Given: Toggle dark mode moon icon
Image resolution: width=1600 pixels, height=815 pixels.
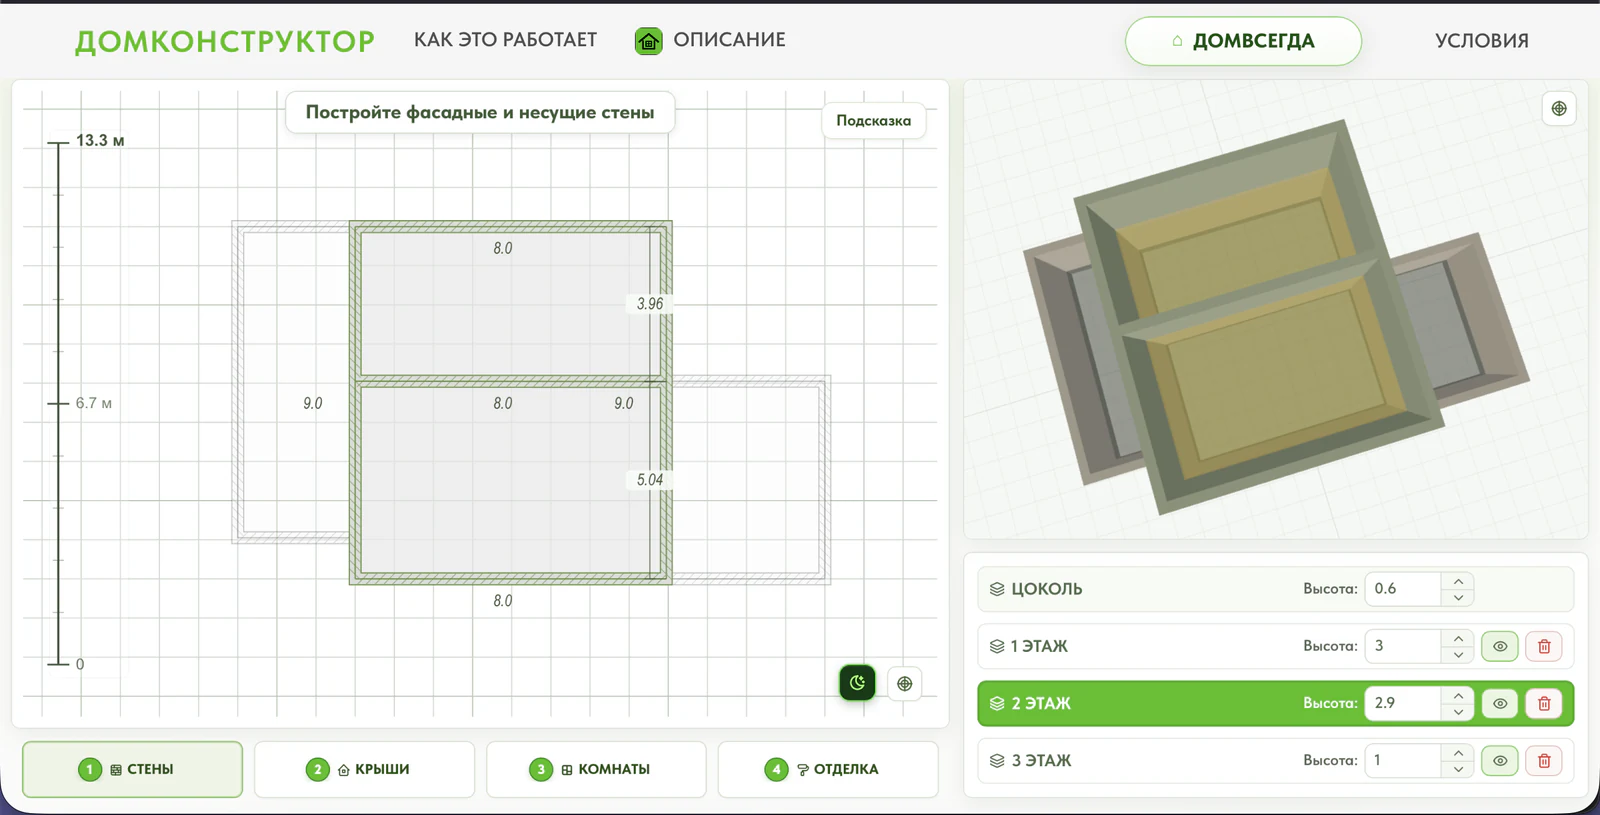Looking at the screenshot, I should tap(857, 683).
